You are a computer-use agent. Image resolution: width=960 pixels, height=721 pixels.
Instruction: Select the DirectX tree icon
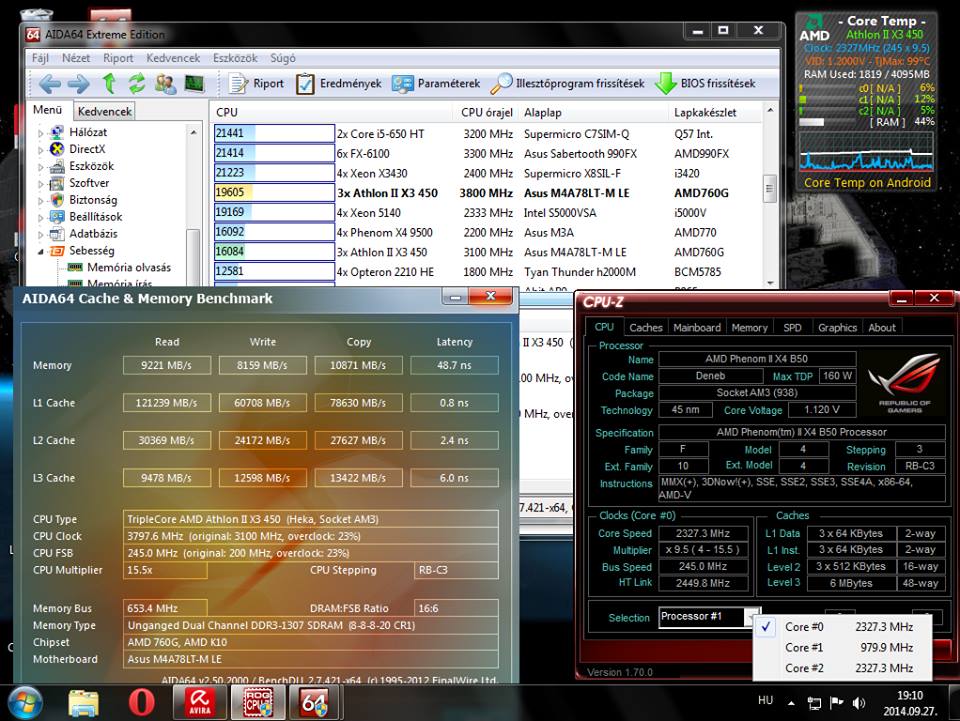[57, 149]
